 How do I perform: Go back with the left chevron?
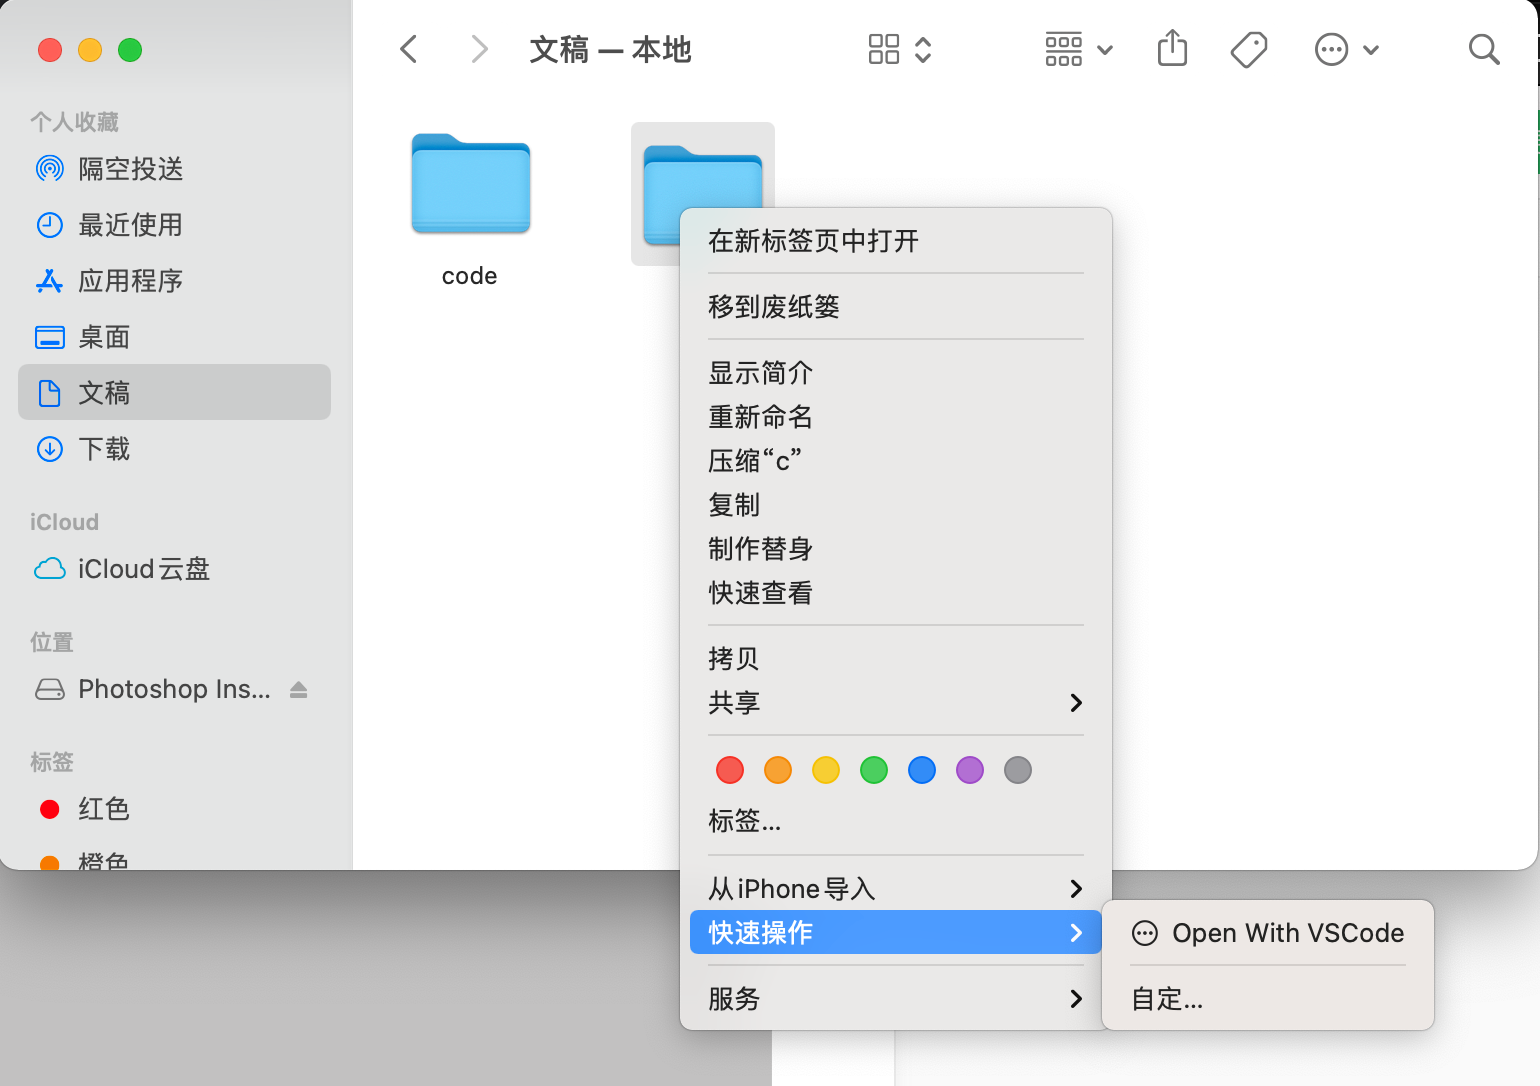[x=408, y=49]
